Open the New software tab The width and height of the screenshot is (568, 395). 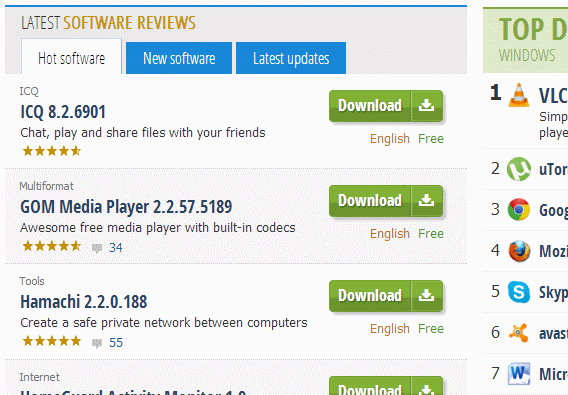point(179,58)
